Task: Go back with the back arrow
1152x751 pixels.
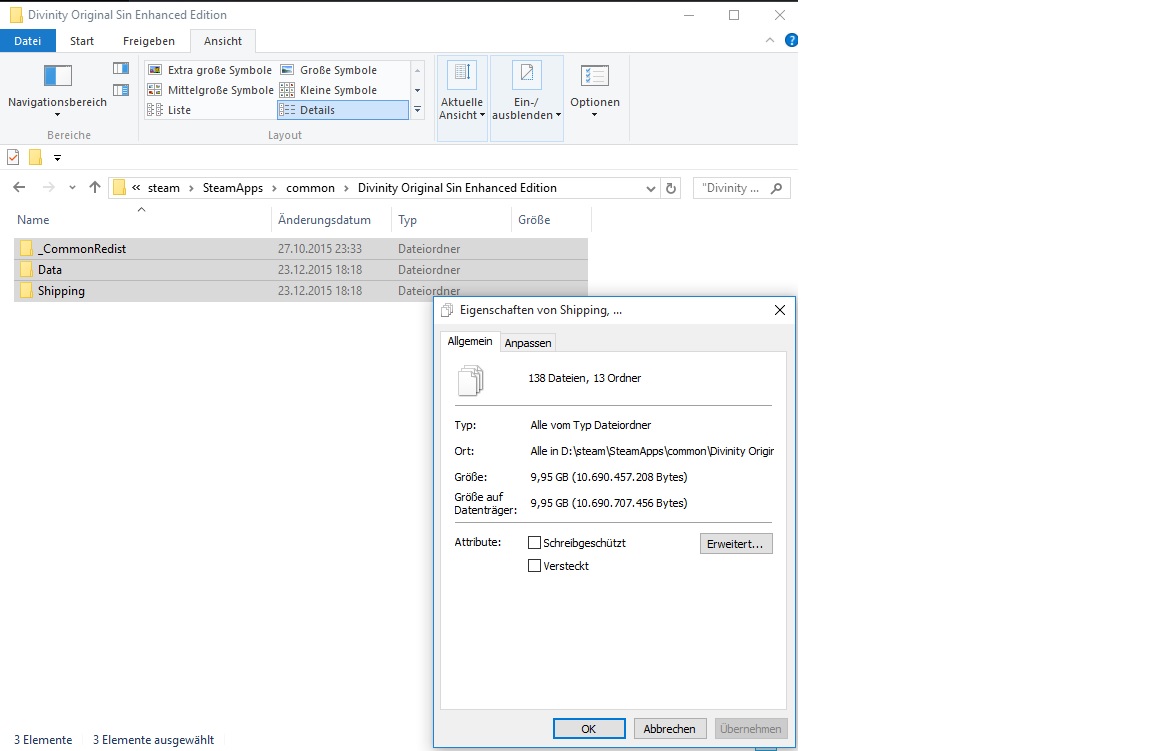Action: pos(20,187)
